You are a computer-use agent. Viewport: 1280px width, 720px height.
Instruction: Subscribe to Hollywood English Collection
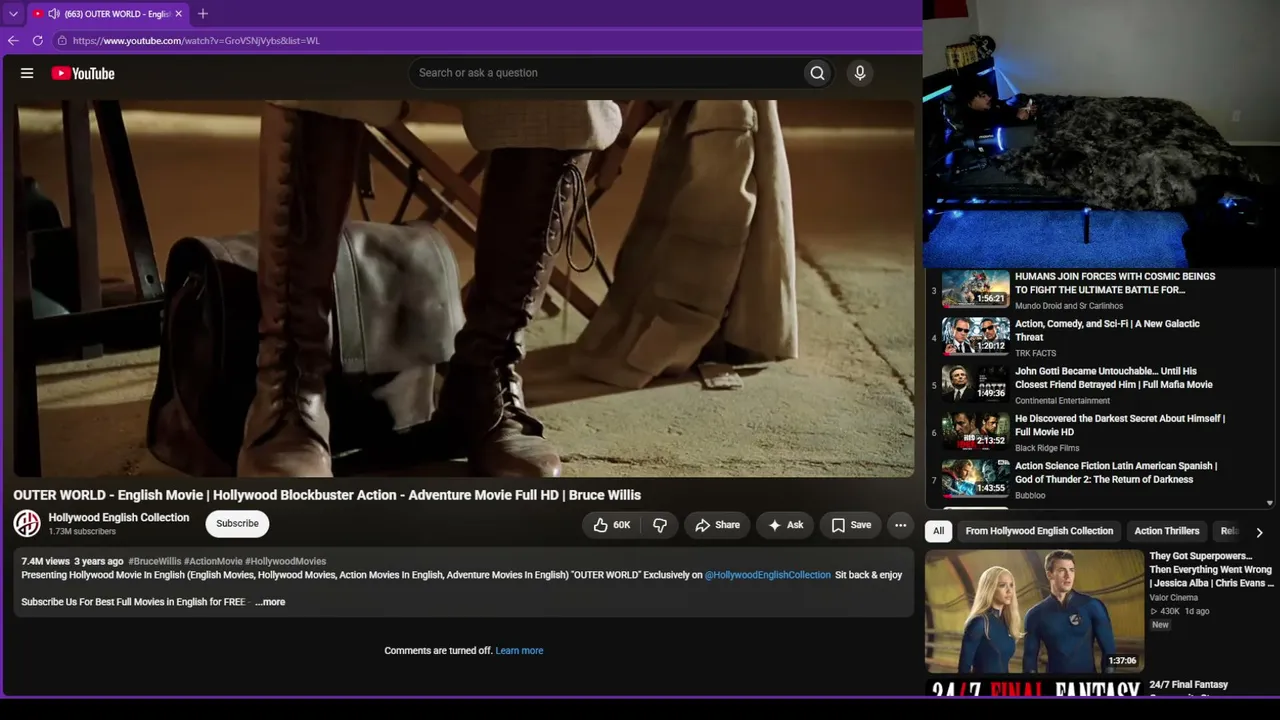pos(237,524)
